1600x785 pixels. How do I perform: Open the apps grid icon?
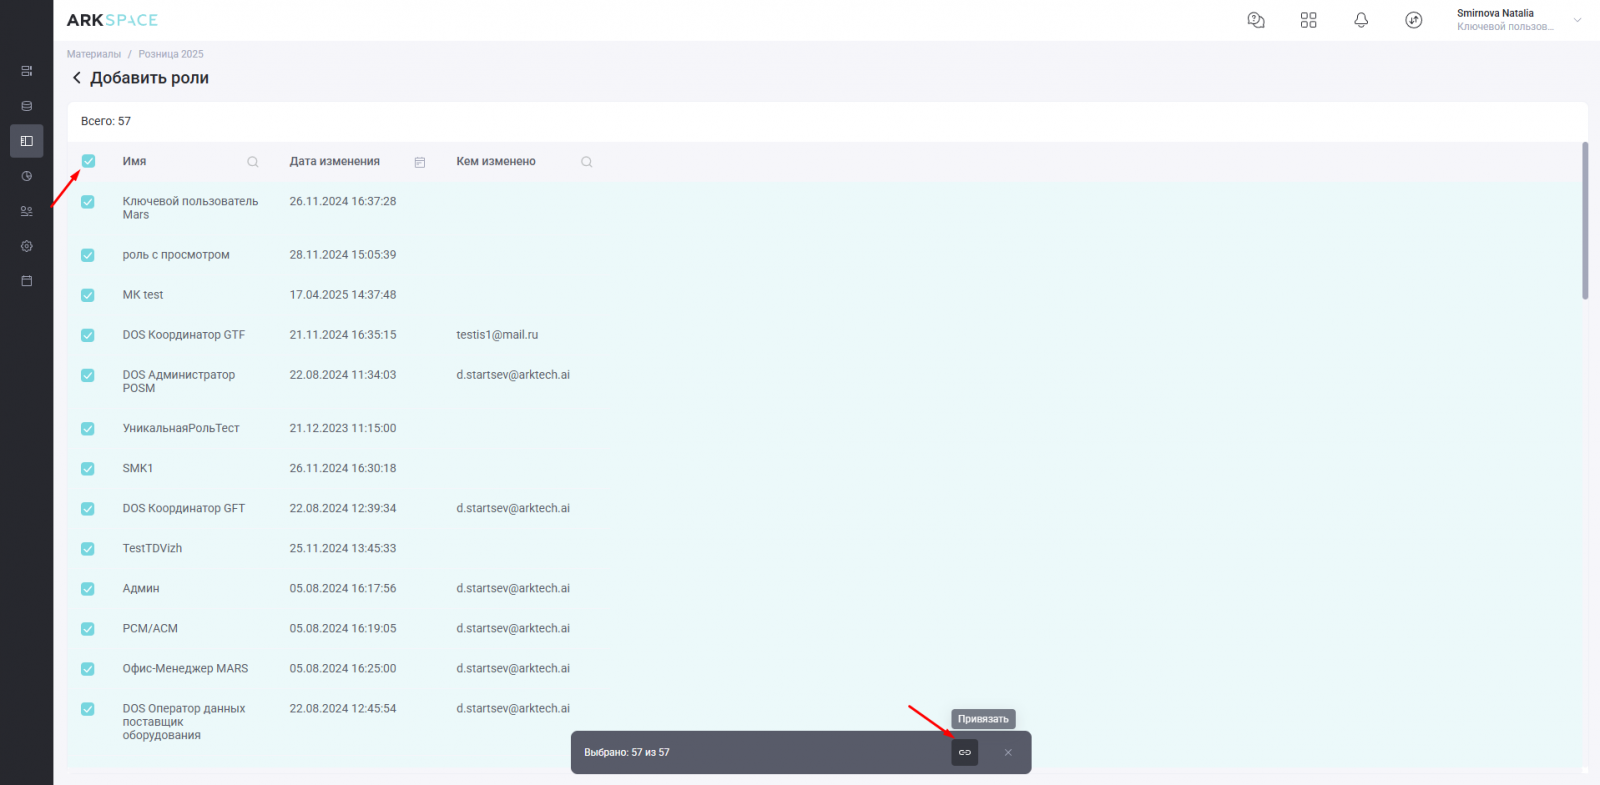[x=1308, y=20]
